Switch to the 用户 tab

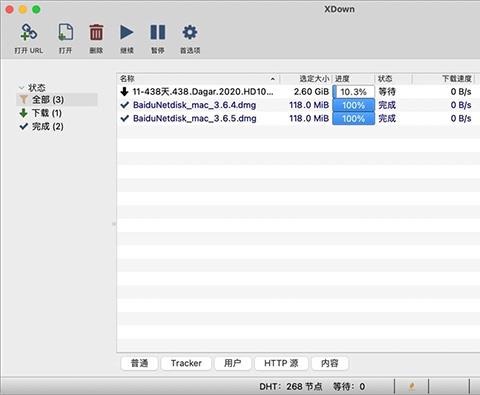point(233,363)
